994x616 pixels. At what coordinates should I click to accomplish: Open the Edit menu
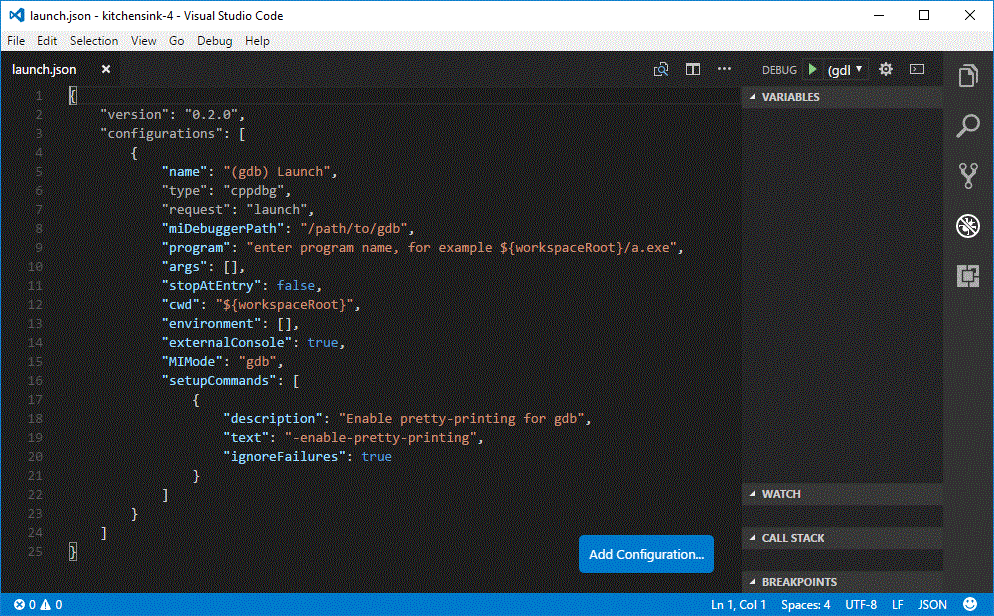(x=47, y=41)
